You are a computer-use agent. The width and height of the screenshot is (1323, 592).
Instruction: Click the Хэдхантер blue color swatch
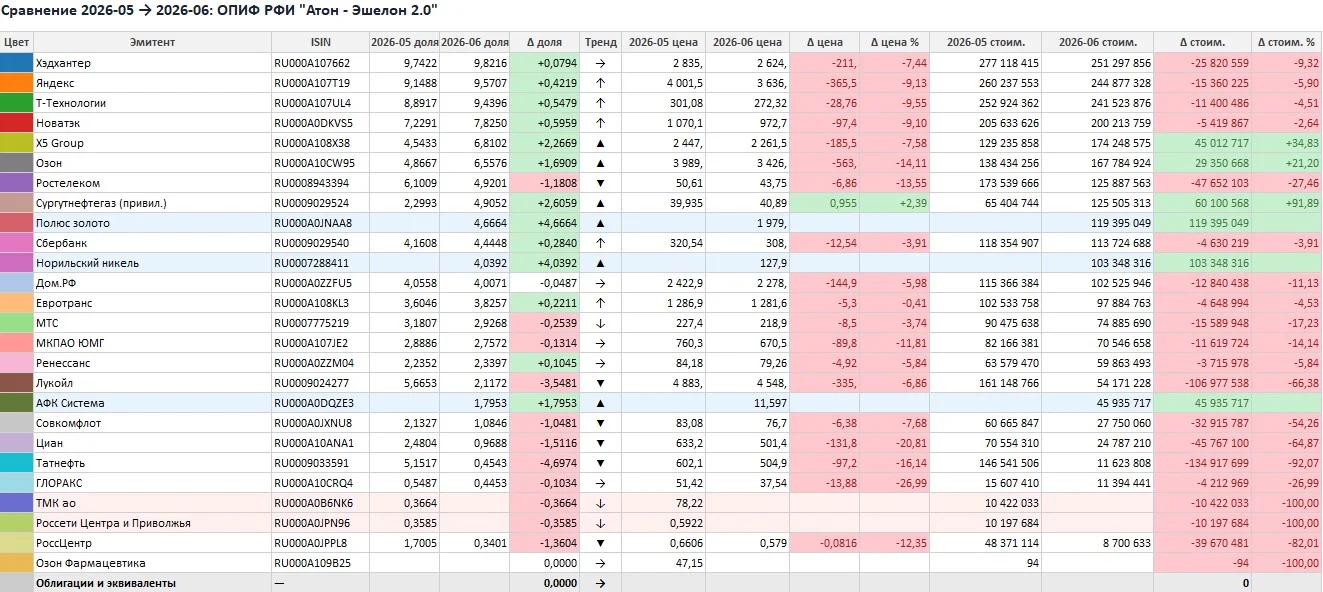click(x=17, y=63)
